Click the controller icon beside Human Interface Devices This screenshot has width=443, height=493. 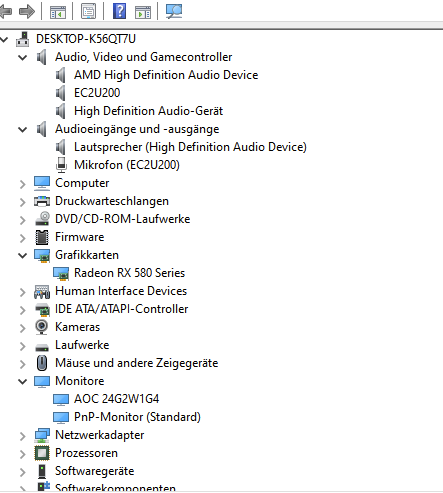(x=42, y=292)
